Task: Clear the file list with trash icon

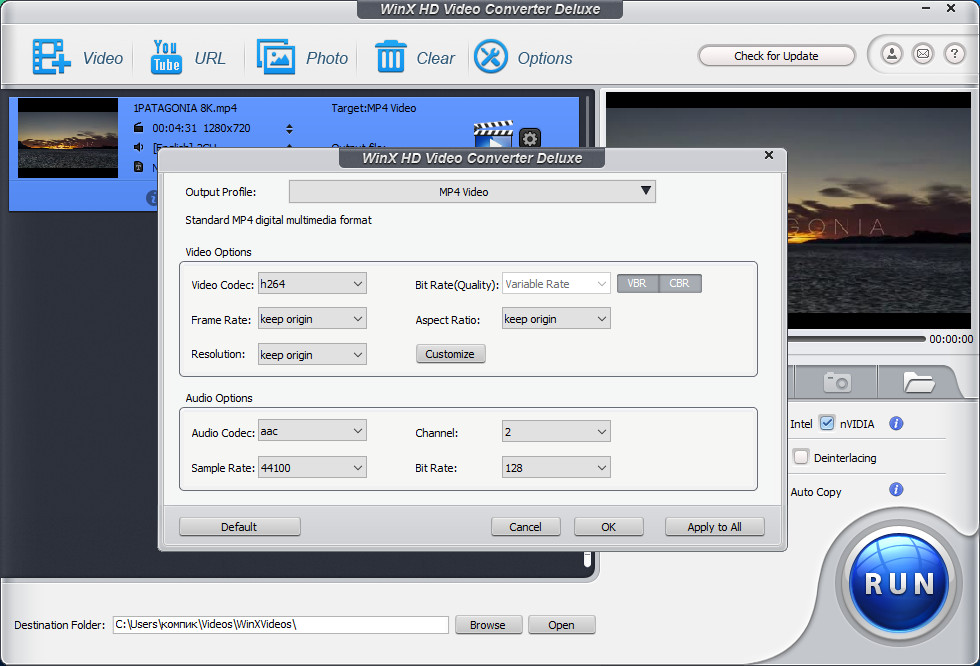Action: pyautogui.click(x=391, y=57)
